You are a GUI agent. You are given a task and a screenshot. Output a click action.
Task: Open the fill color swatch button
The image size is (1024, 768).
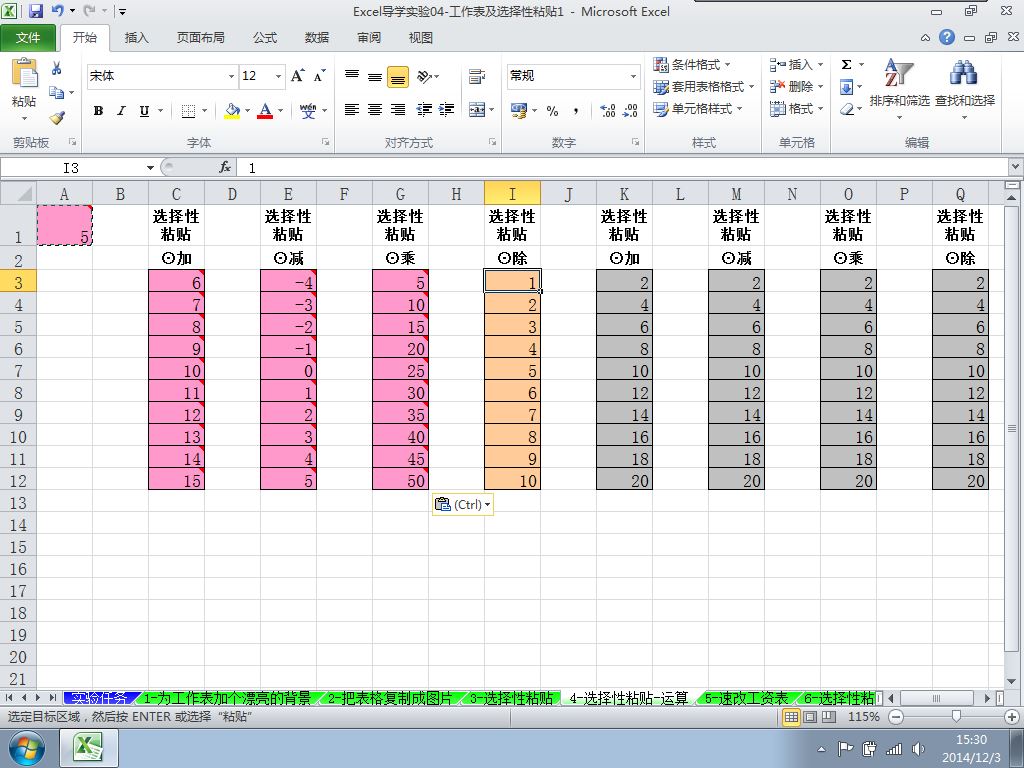coord(232,111)
